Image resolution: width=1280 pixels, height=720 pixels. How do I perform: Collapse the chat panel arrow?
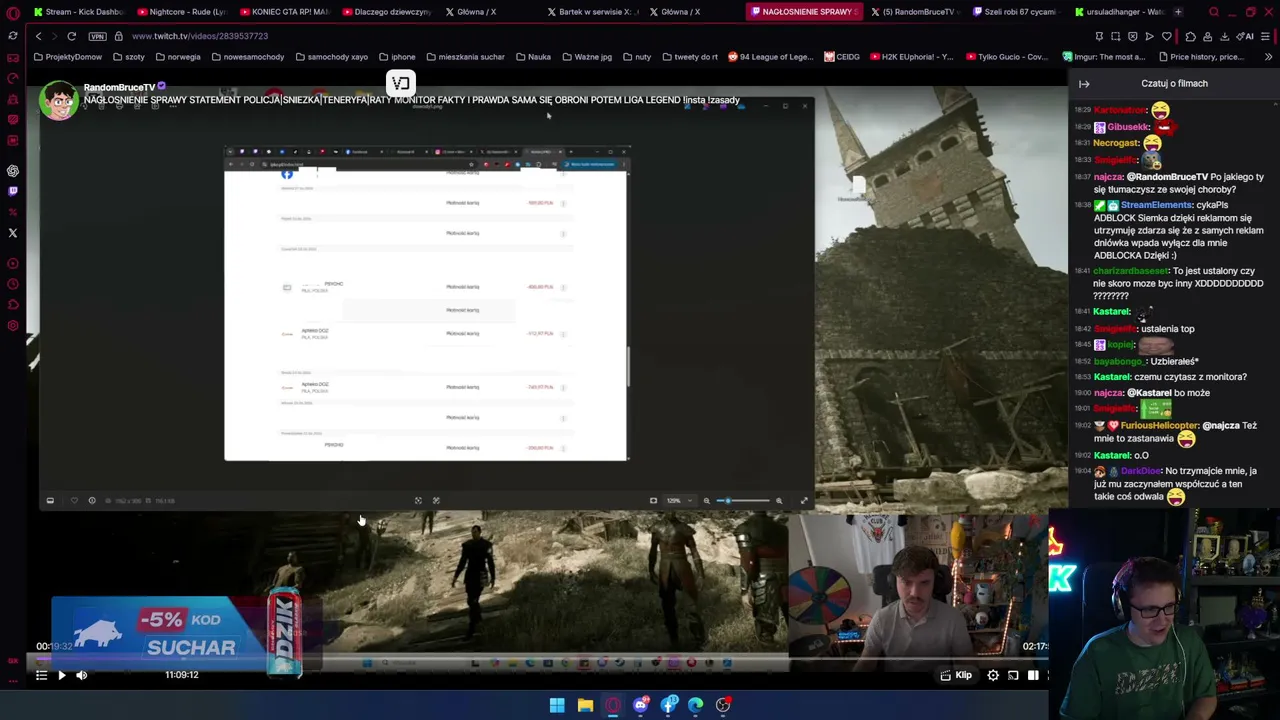[1084, 84]
